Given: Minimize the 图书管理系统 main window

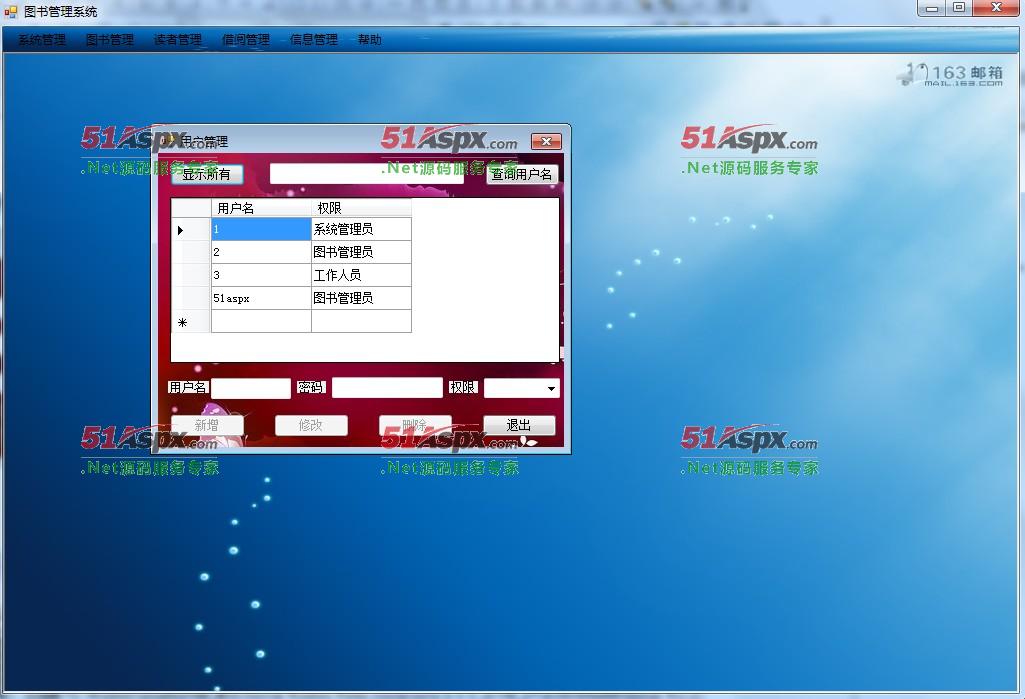Looking at the screenshot, I should coord(932,8).
